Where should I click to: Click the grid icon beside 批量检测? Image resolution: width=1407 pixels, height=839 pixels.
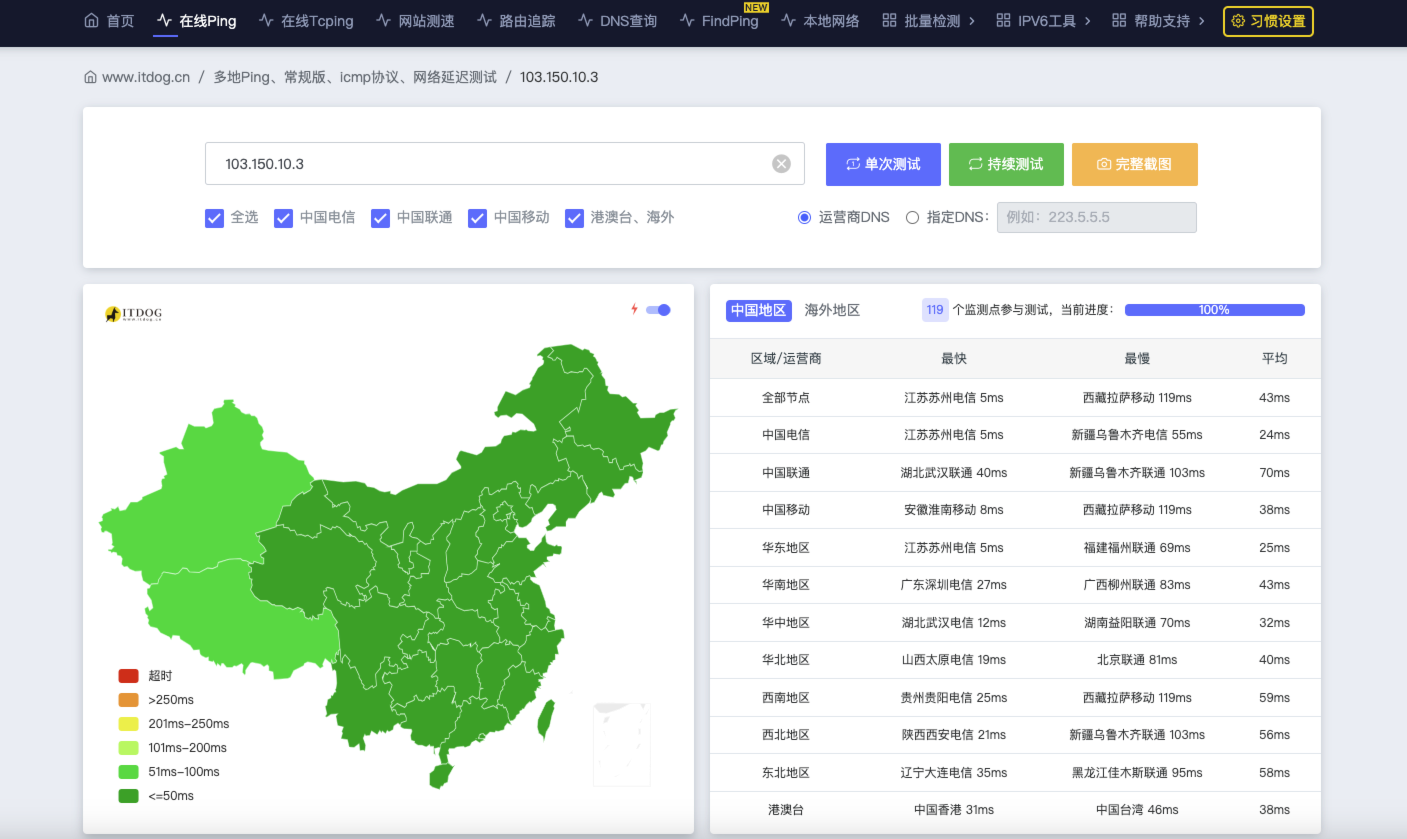[889, 20]
